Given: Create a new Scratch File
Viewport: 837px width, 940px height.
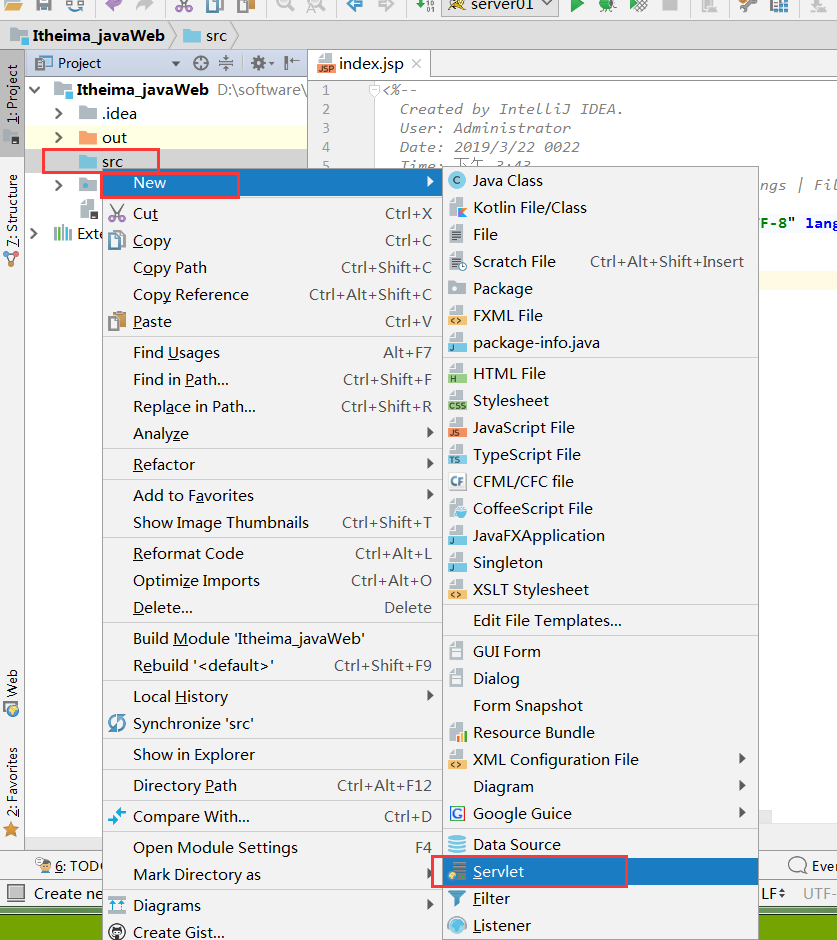Looking at the screenshot, I should 600,261.
